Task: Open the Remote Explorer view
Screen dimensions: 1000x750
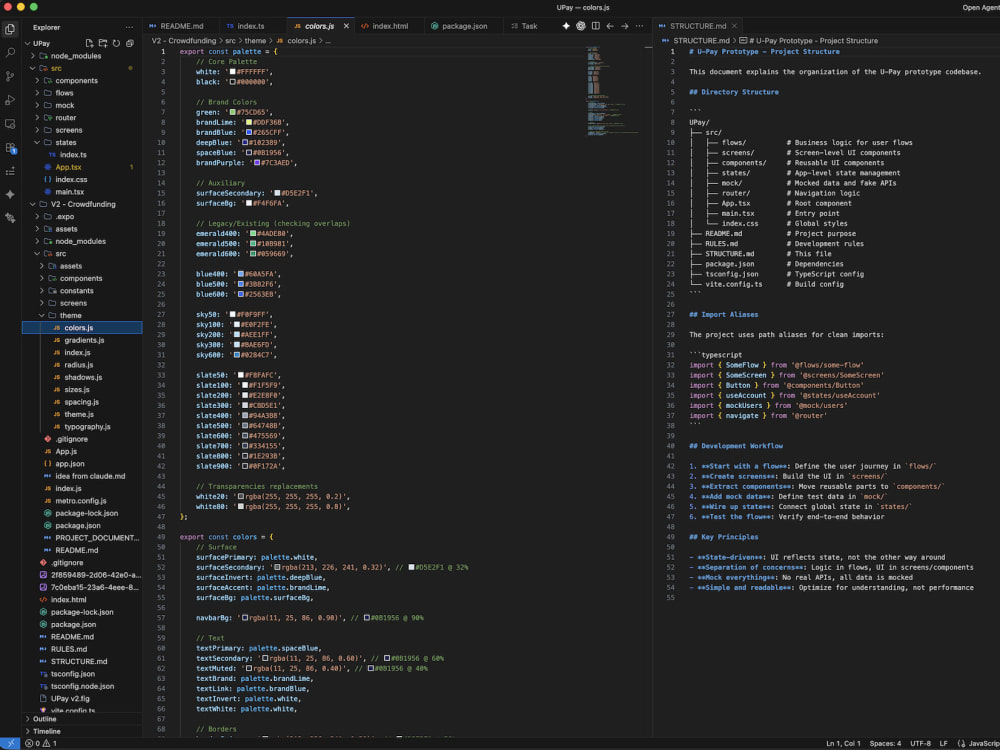Action: point(10,124)
